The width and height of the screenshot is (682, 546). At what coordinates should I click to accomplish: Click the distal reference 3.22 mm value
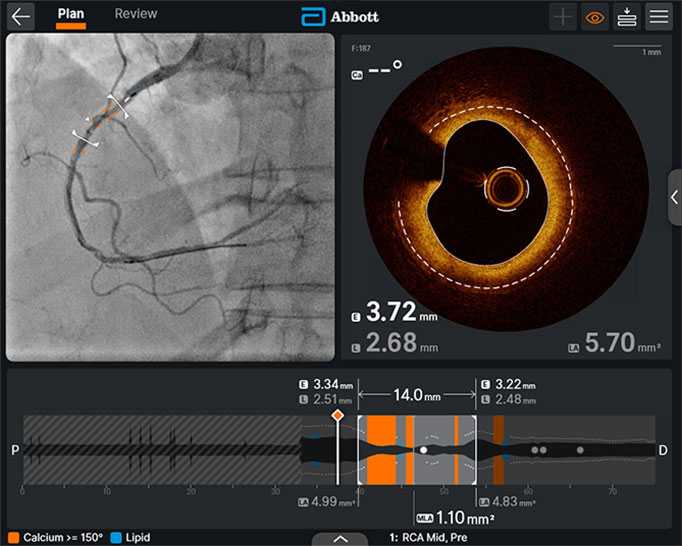pyautogui.click(x=515, y=385)
